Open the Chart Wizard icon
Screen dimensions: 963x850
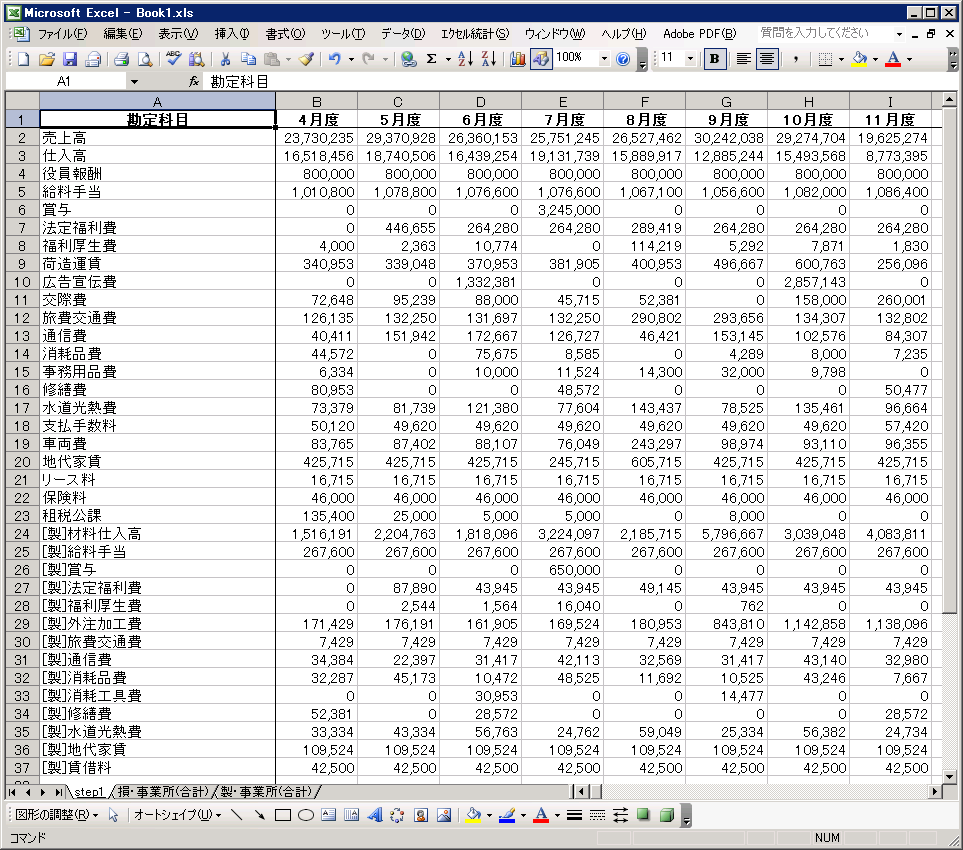pos(517,59)
